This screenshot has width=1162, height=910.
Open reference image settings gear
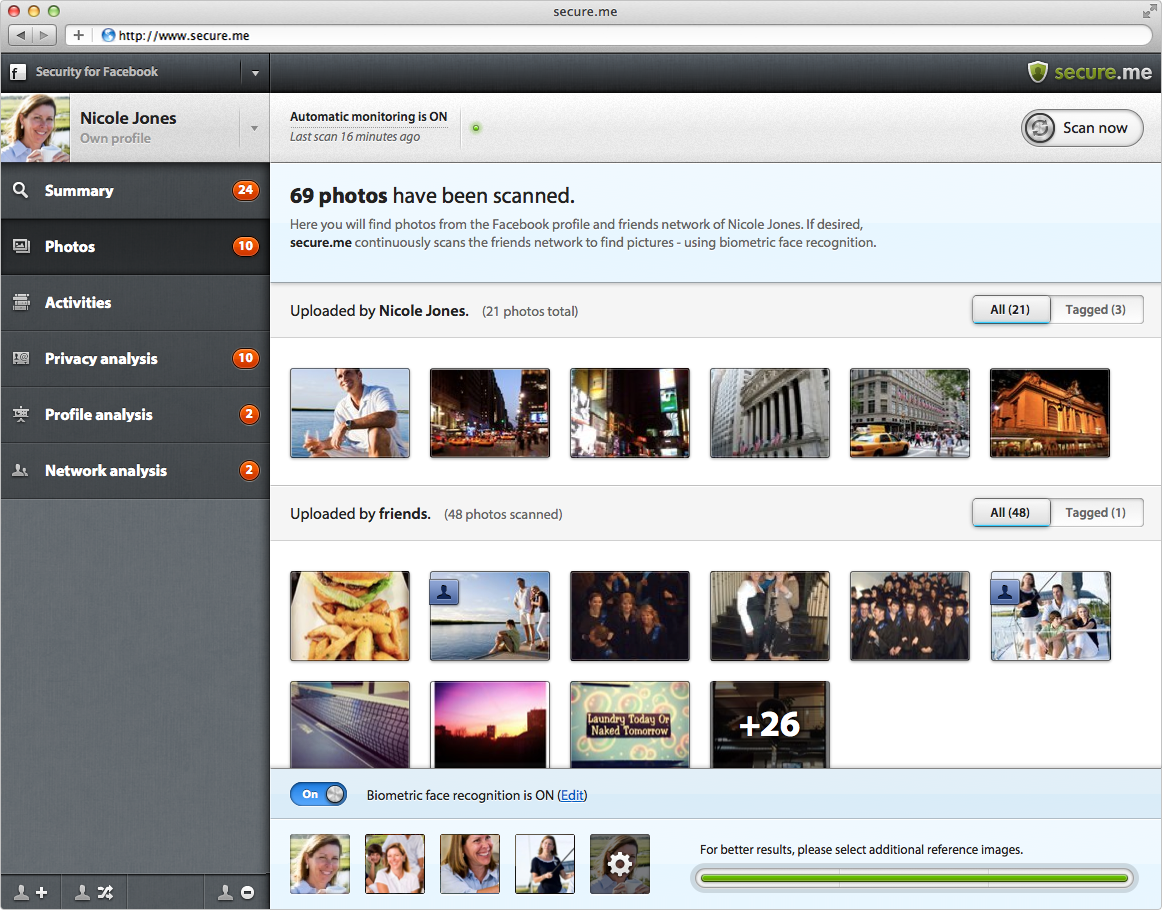(x=620, y=864)
